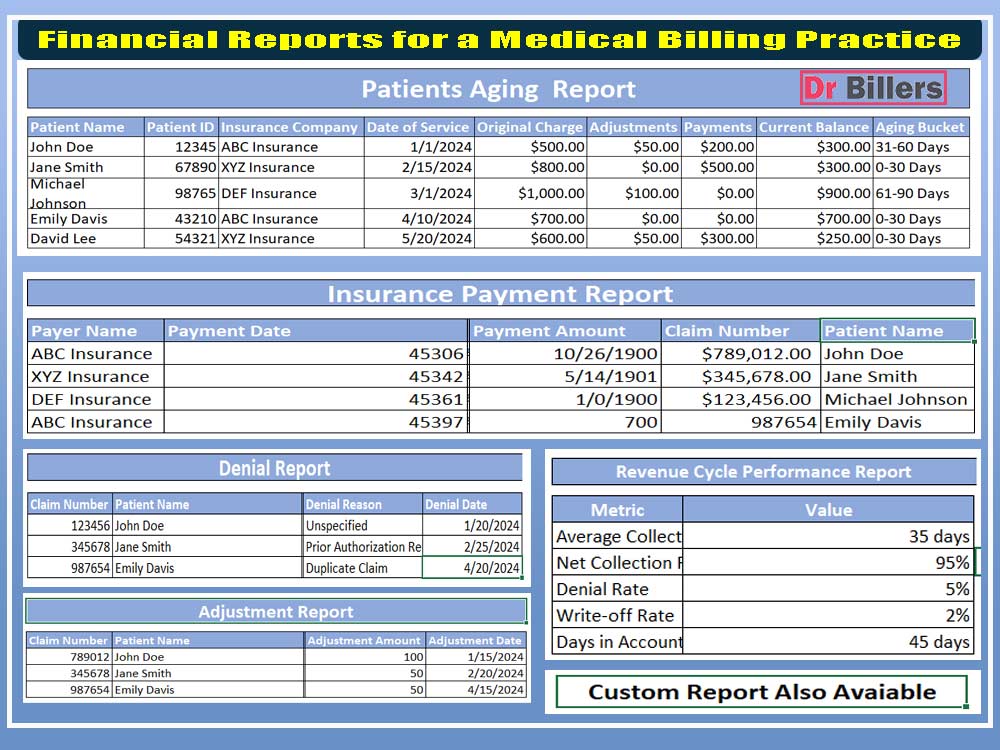The image size is (1000, 750).
Task: Click Patient ID cell 54321
Action: [x=181, y=239]
